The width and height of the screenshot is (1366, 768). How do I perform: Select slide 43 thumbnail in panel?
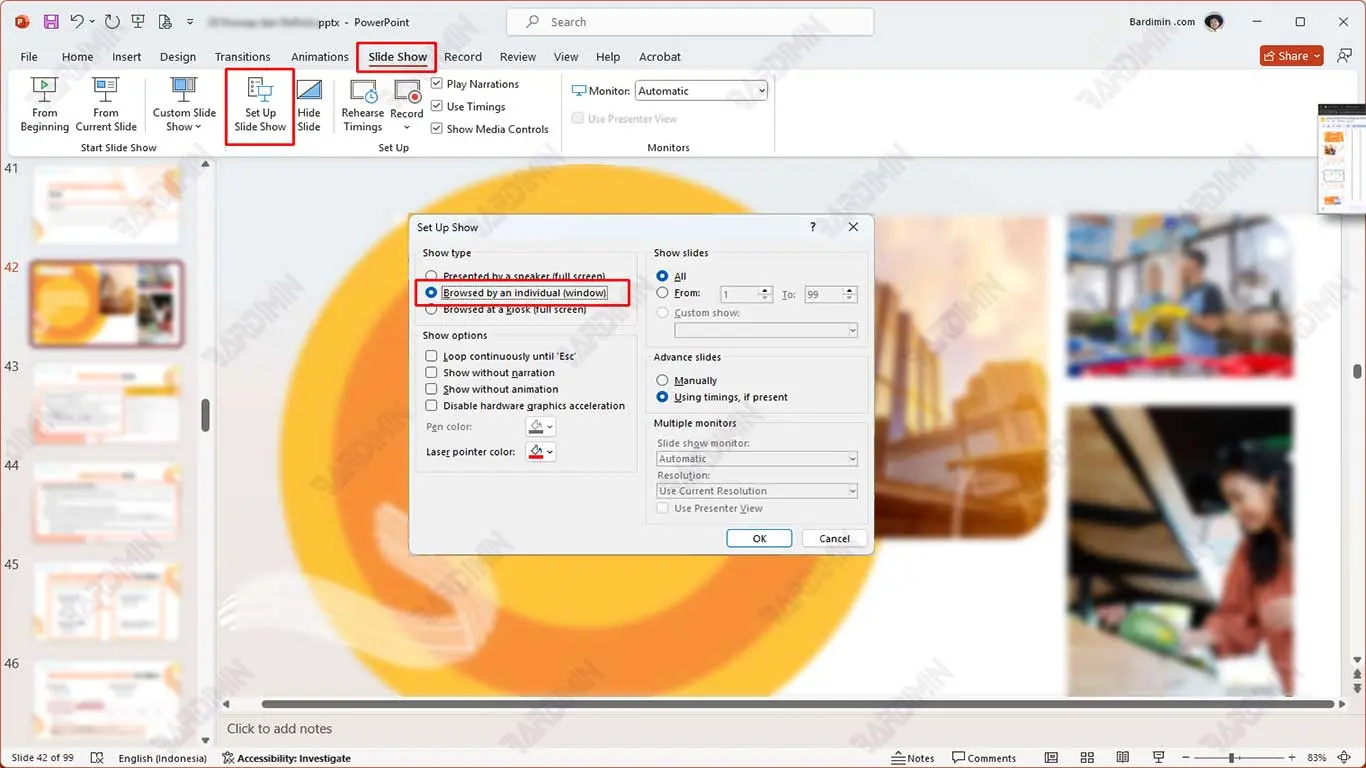pos(106,402)
